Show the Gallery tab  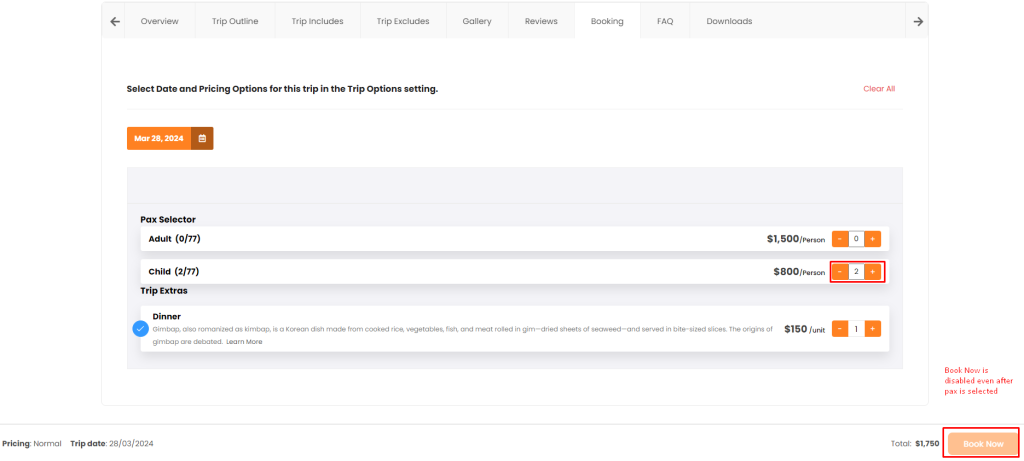[477, 21]
